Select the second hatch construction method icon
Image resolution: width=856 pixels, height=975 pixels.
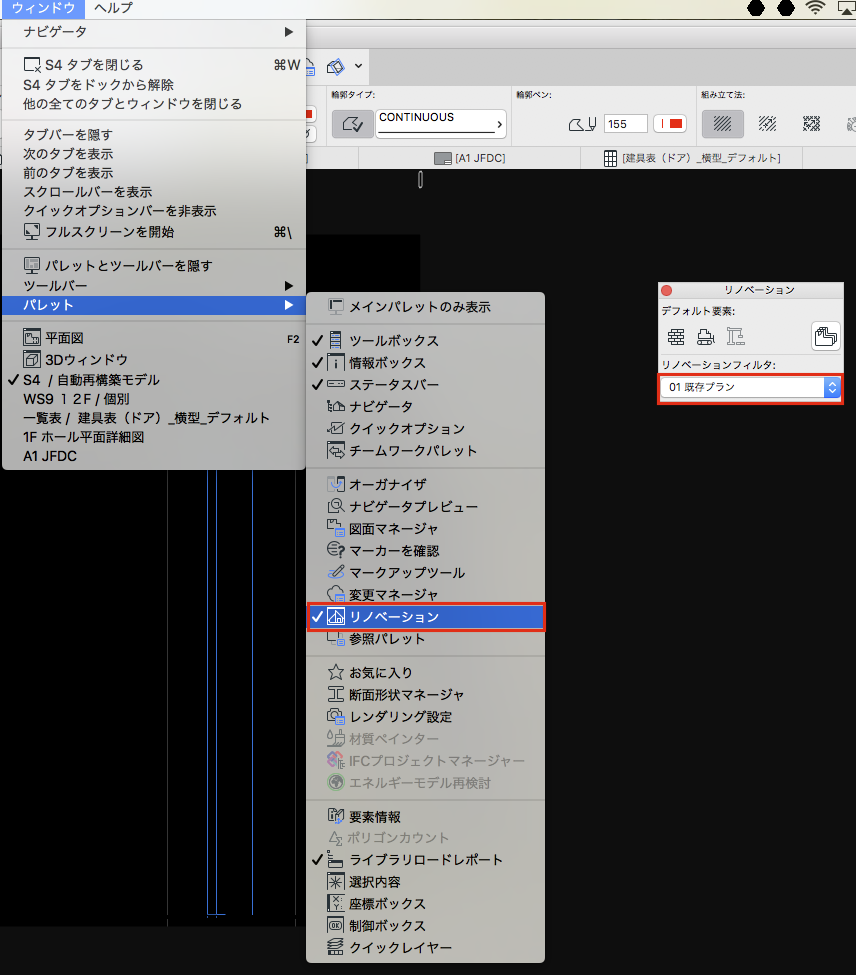tap(767, 124)
